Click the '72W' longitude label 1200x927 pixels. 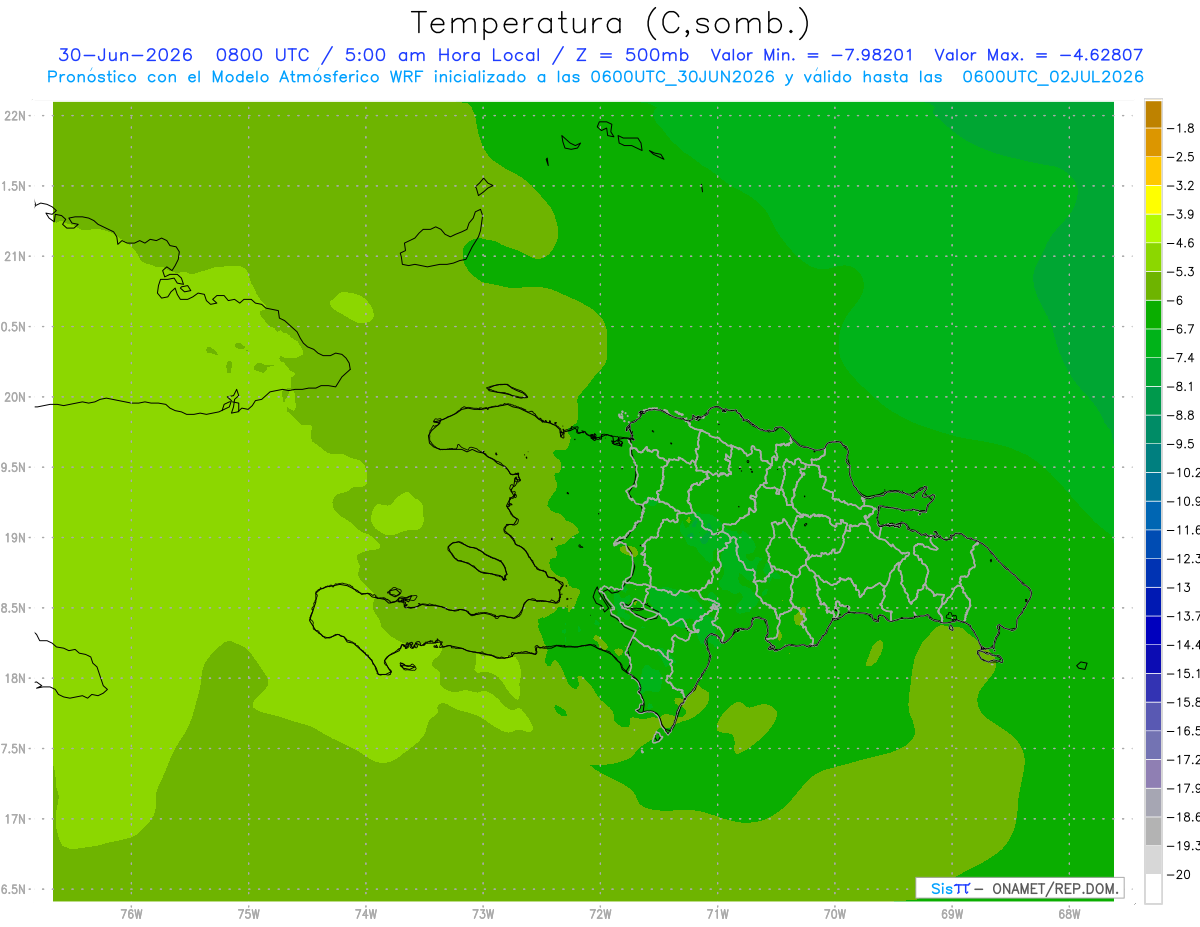[600, 913]
